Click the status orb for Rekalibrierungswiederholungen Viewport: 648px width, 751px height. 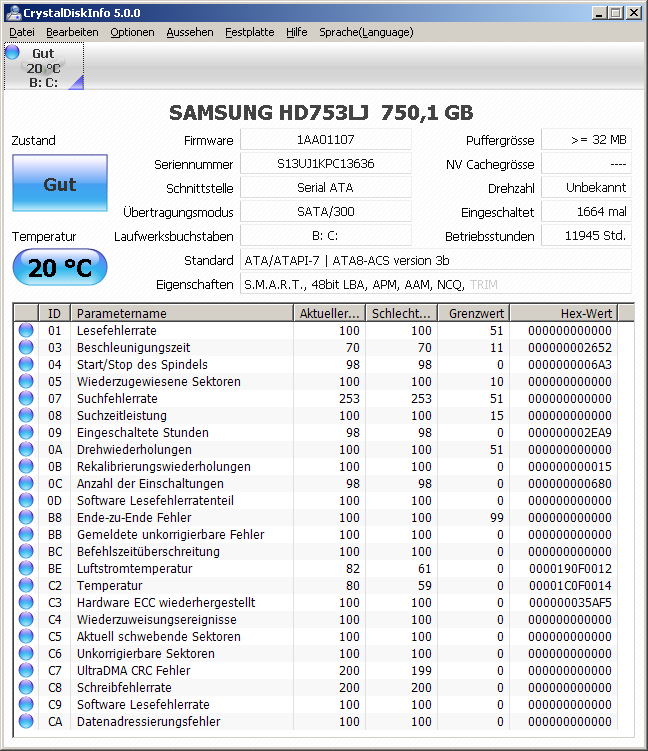point(26,467)
